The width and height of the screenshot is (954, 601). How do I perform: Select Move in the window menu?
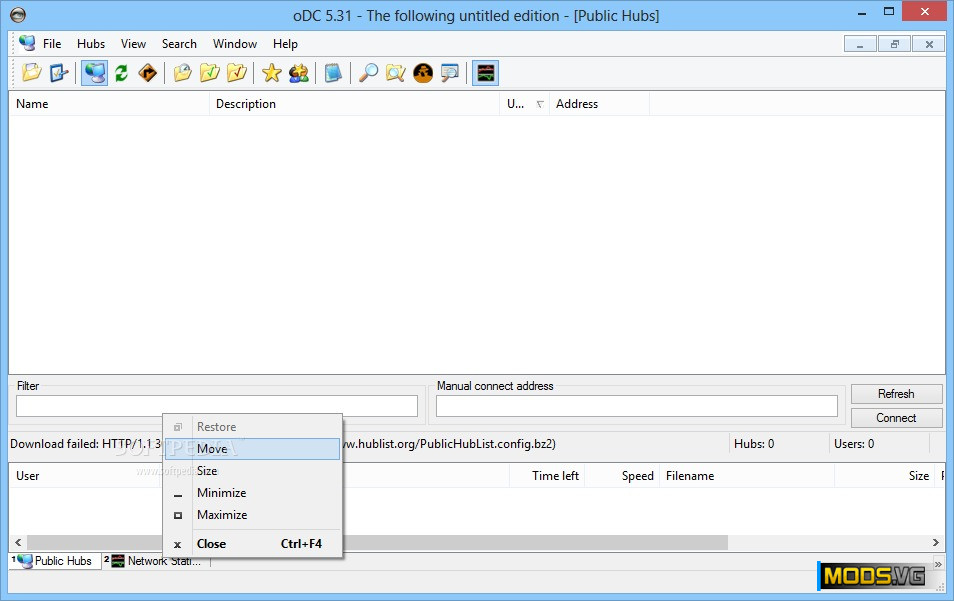point(212,449)
